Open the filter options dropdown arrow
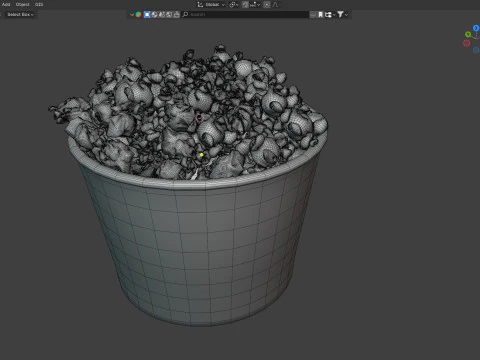 click(346, 15)
